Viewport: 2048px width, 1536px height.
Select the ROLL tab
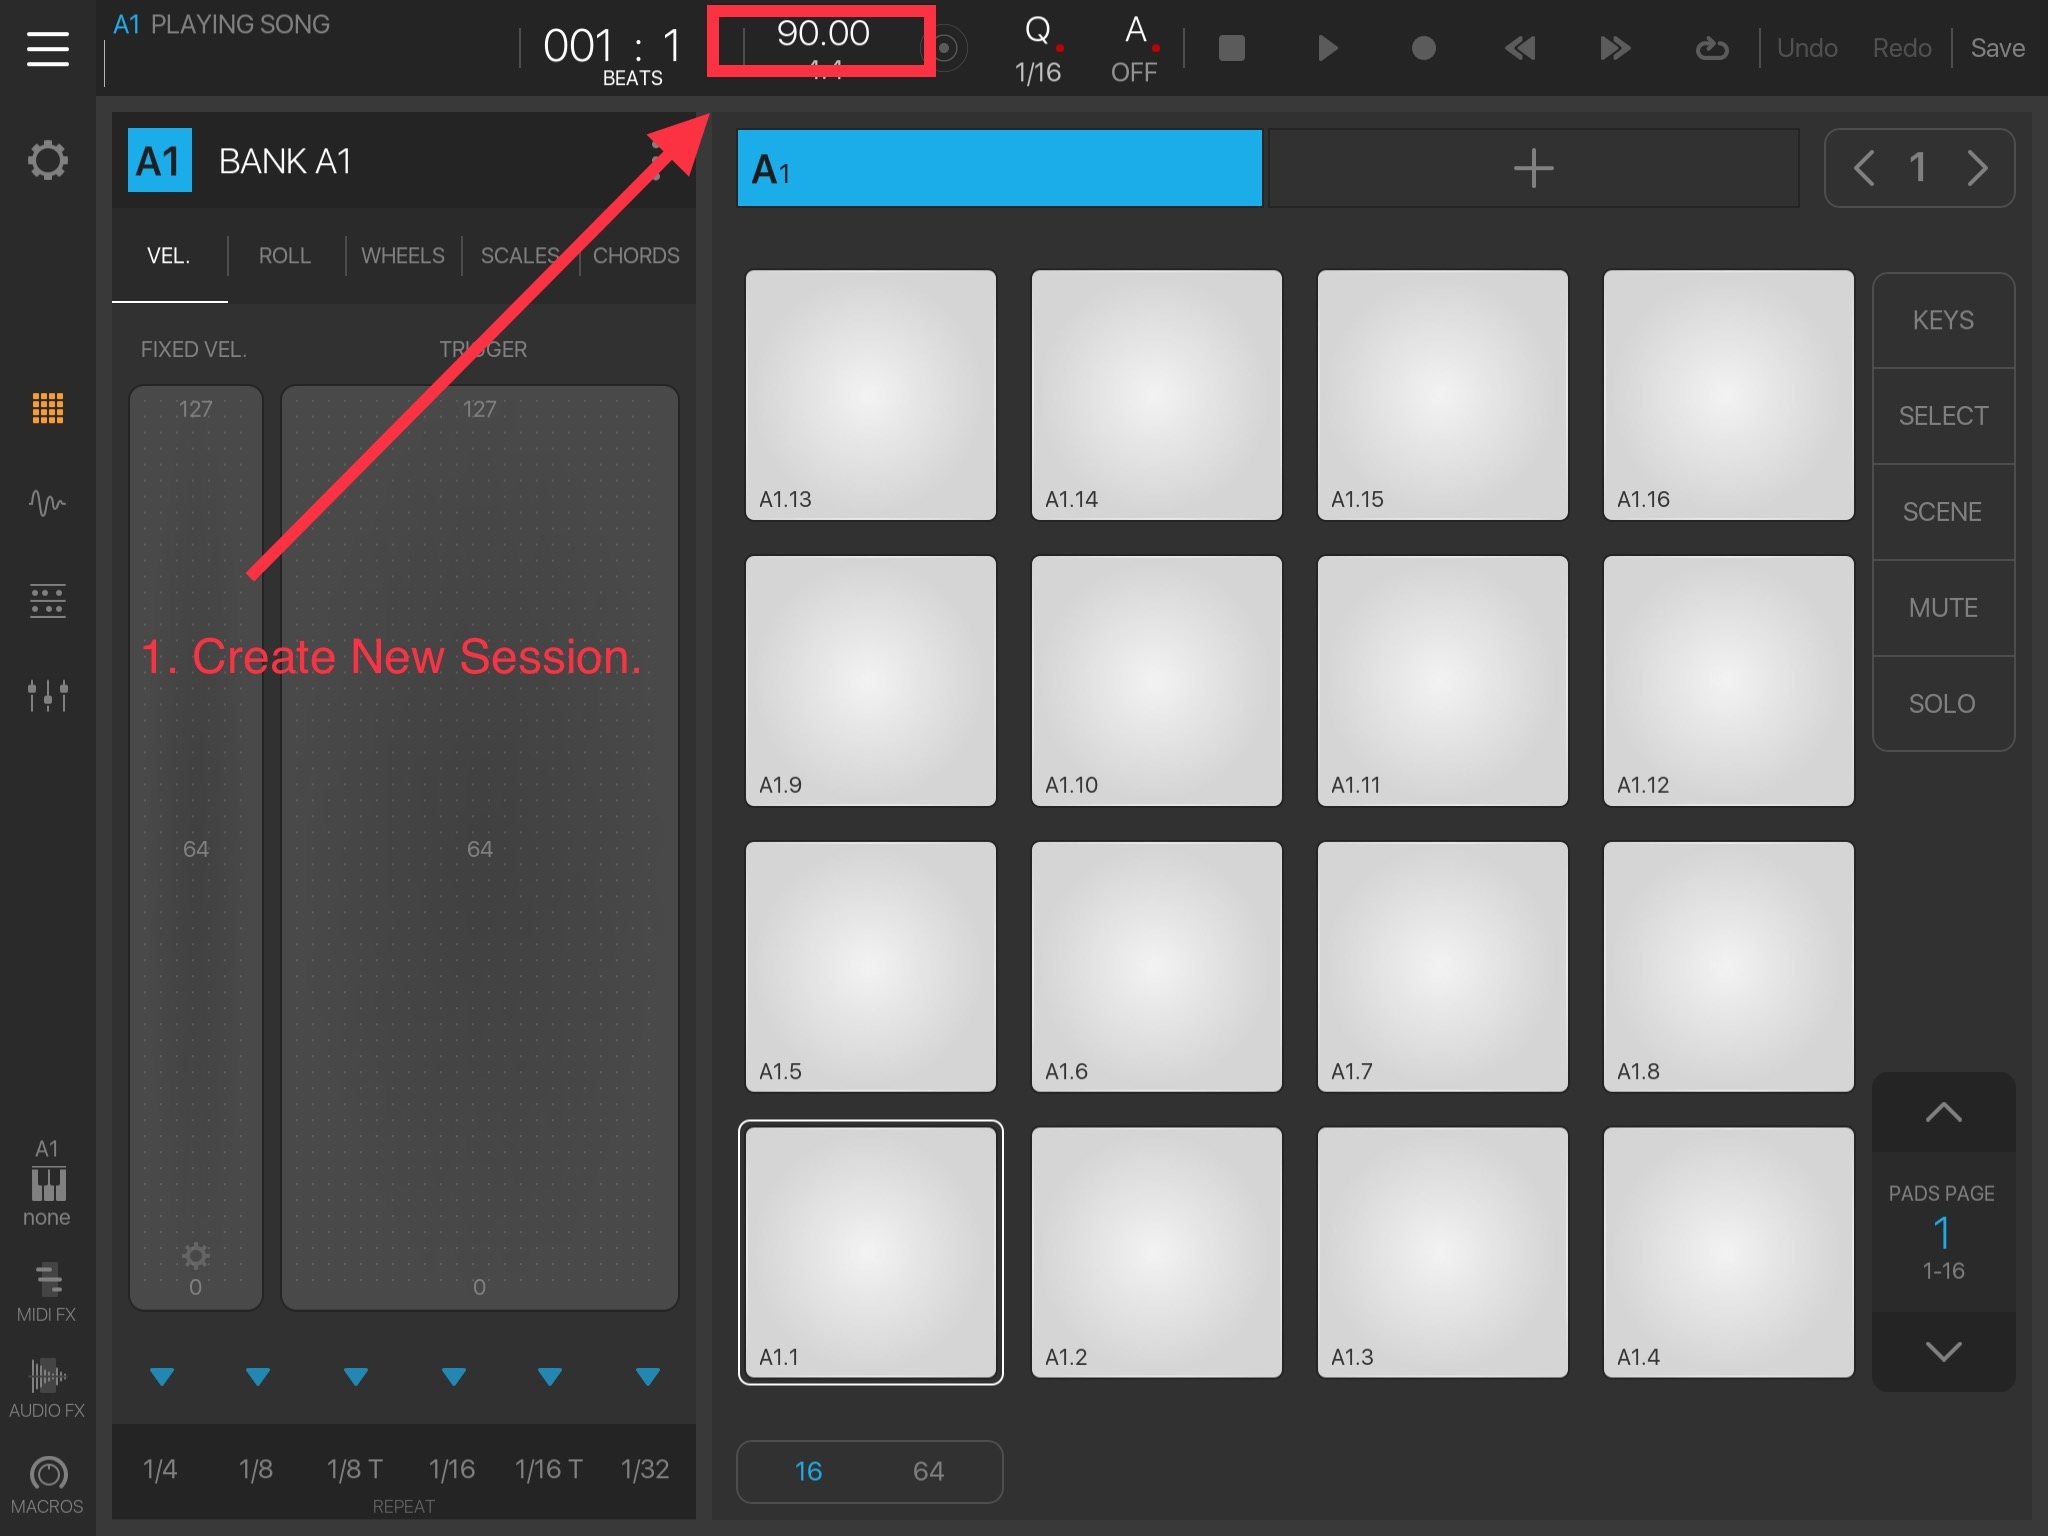tap(285, 256)
